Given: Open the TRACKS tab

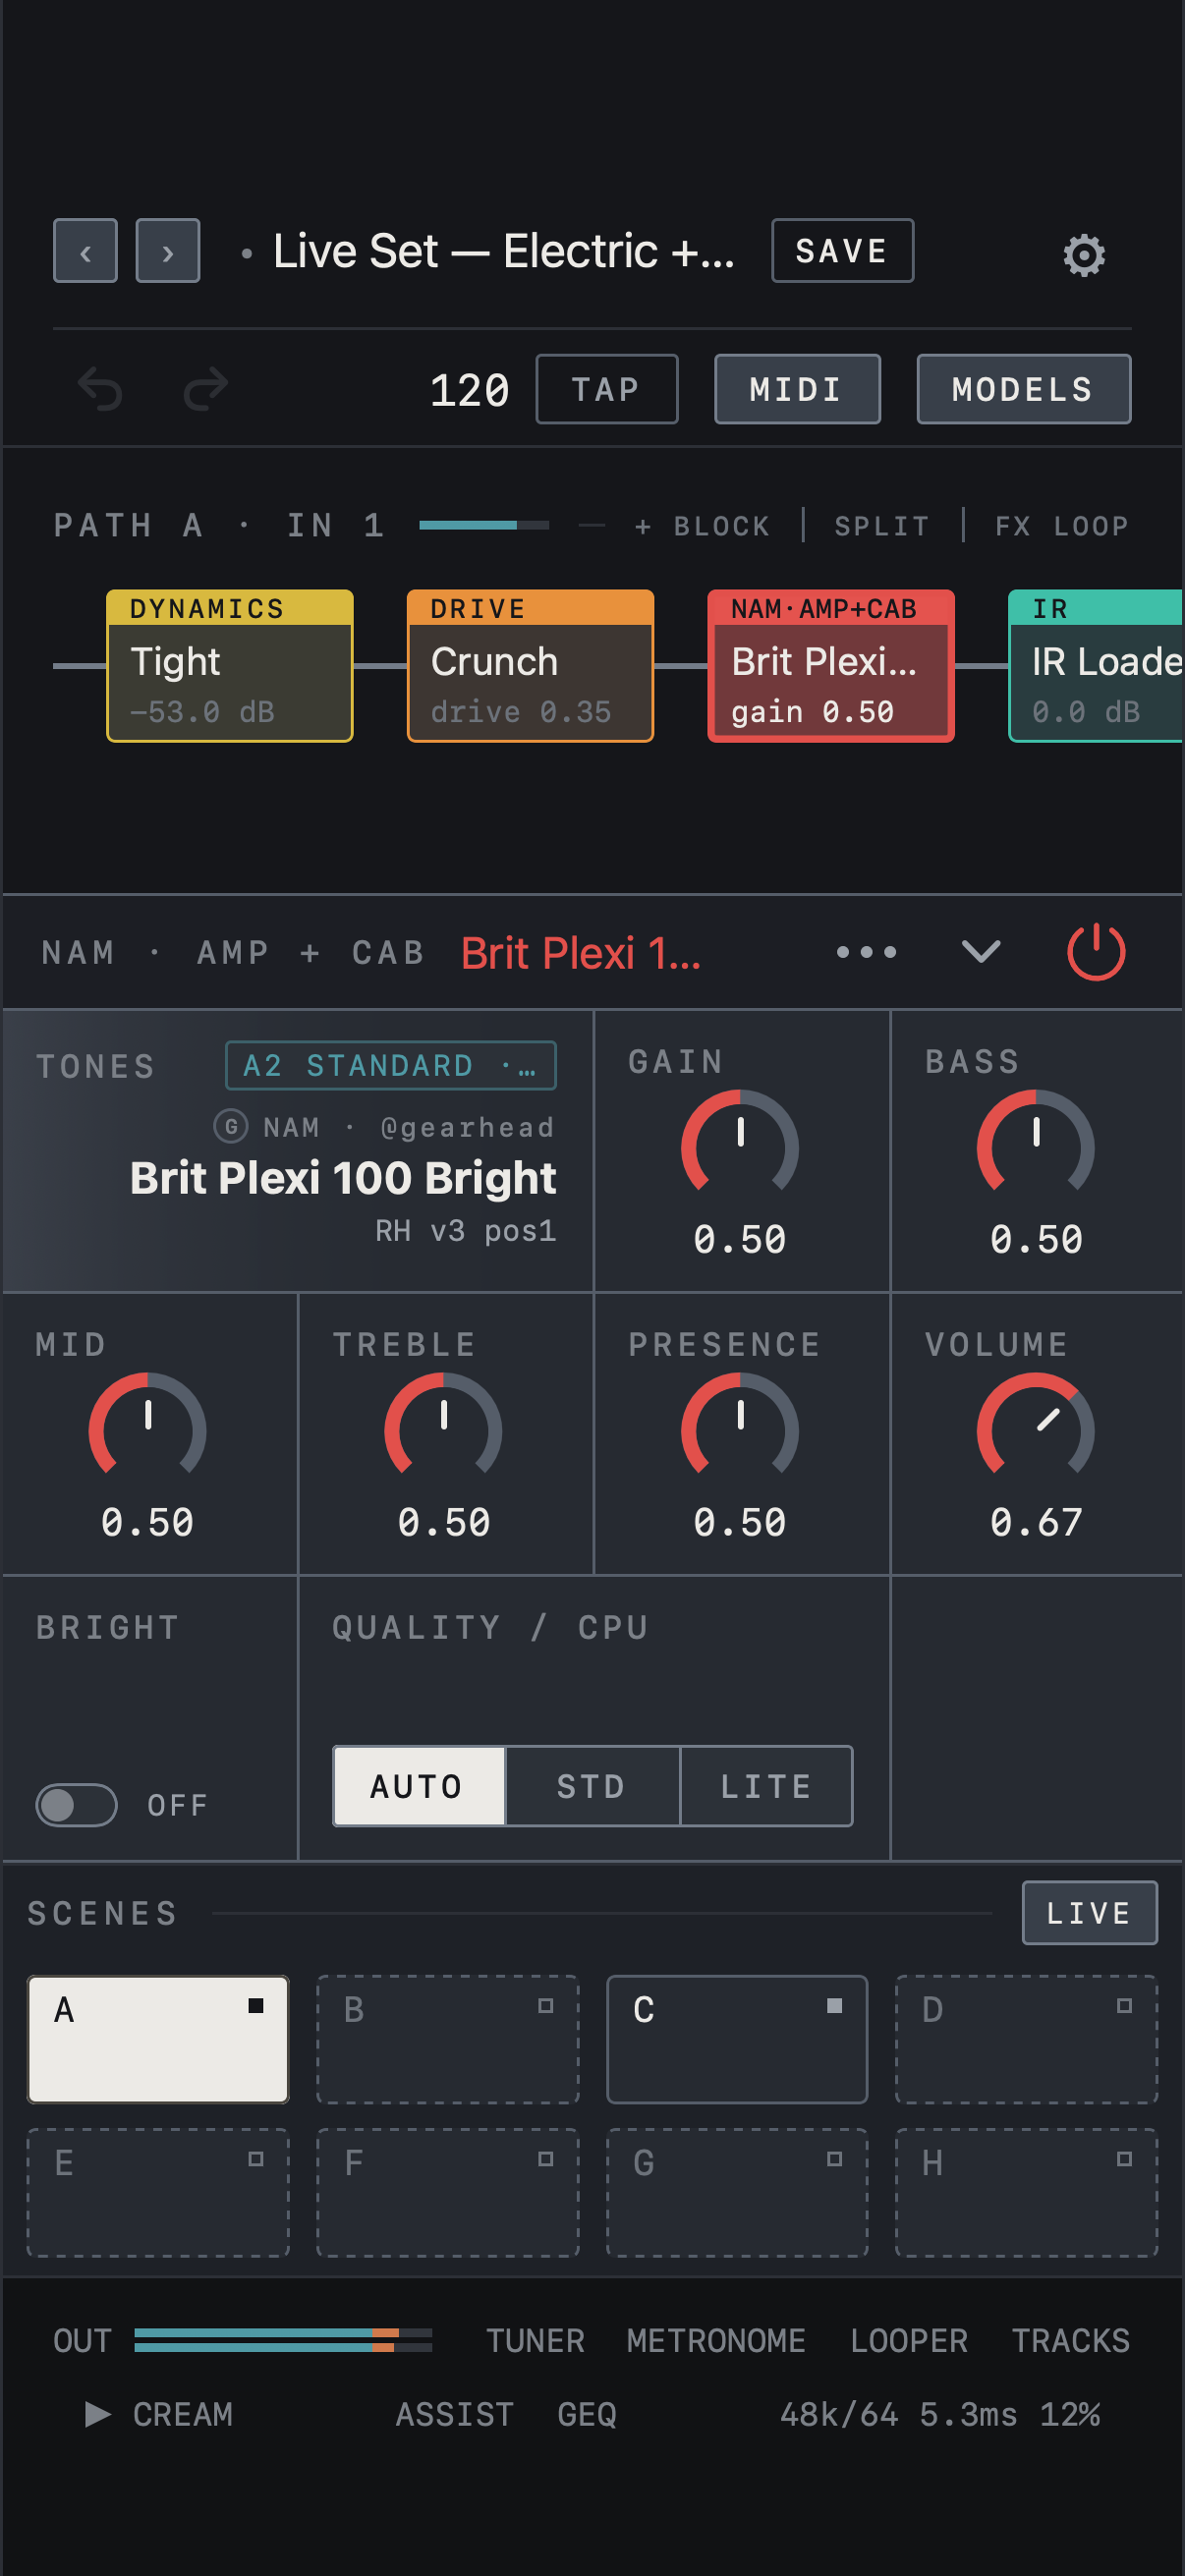Looking at the screenshot, I should [1071, 2340].
